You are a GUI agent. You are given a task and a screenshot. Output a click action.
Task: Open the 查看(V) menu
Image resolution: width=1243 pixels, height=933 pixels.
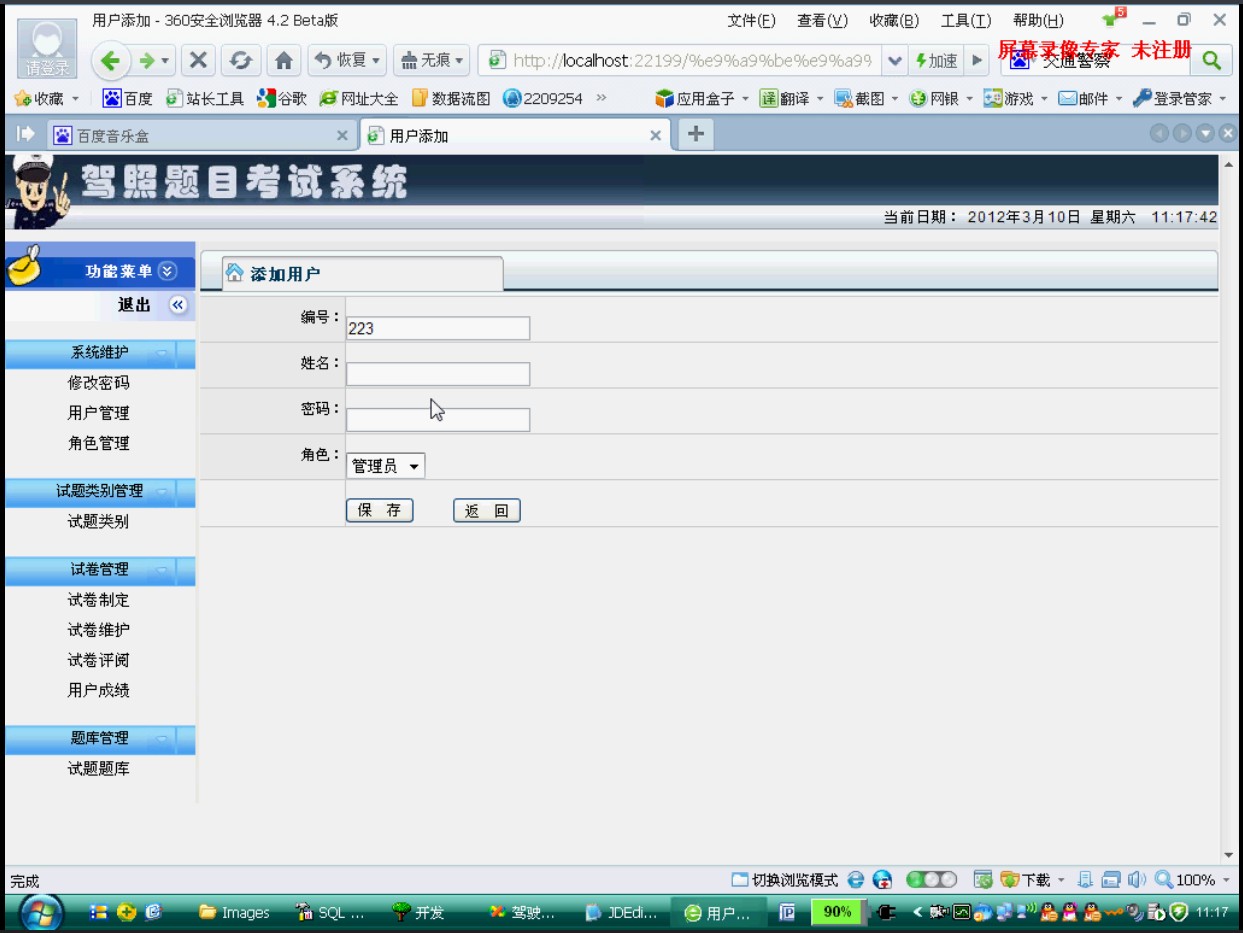[822, 20]
